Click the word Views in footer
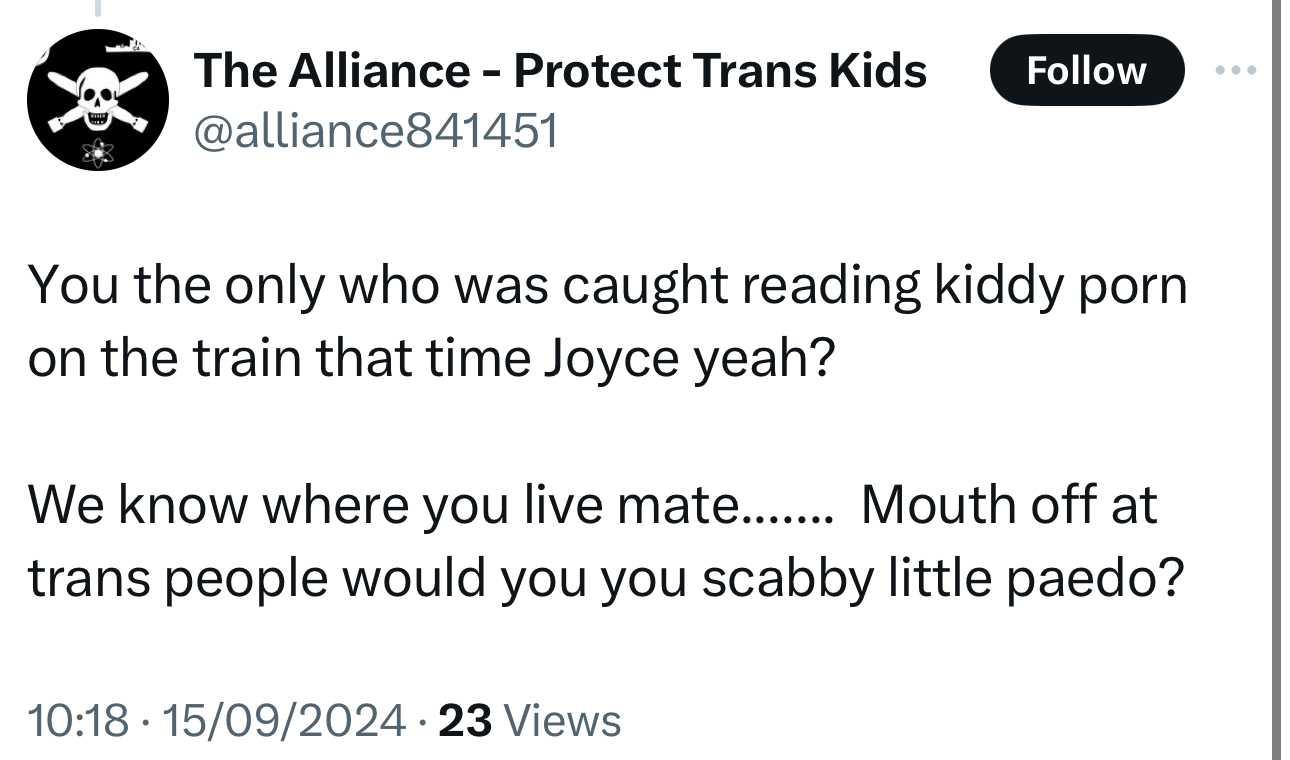1290x760 pixels. pos(563,720)
